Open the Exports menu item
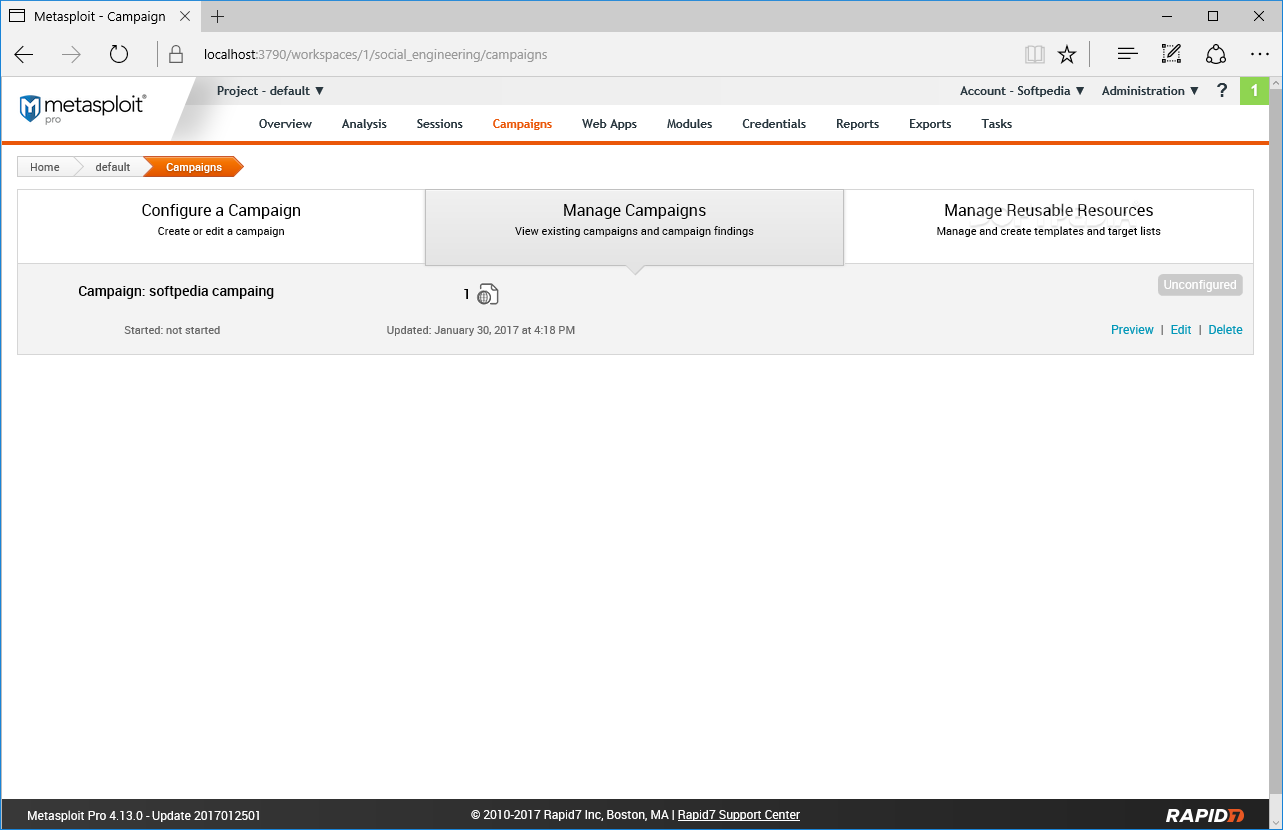The width and height of the screenshot is (1283, 830). coord(930,124)
